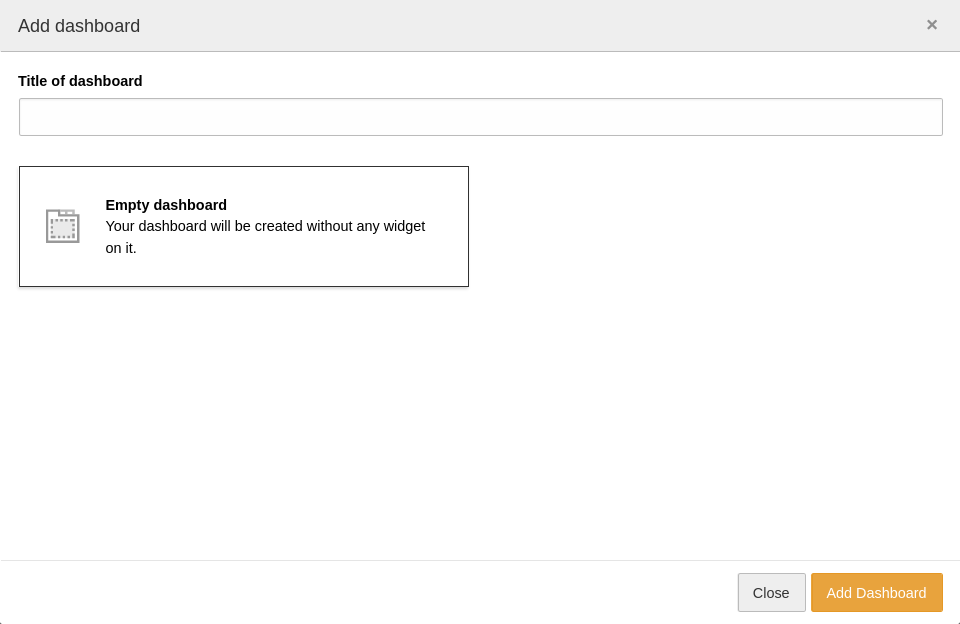Screen dimensions: 960x624
Task: Click the dotted-square dashboard icon
Action: click(62, 226)
